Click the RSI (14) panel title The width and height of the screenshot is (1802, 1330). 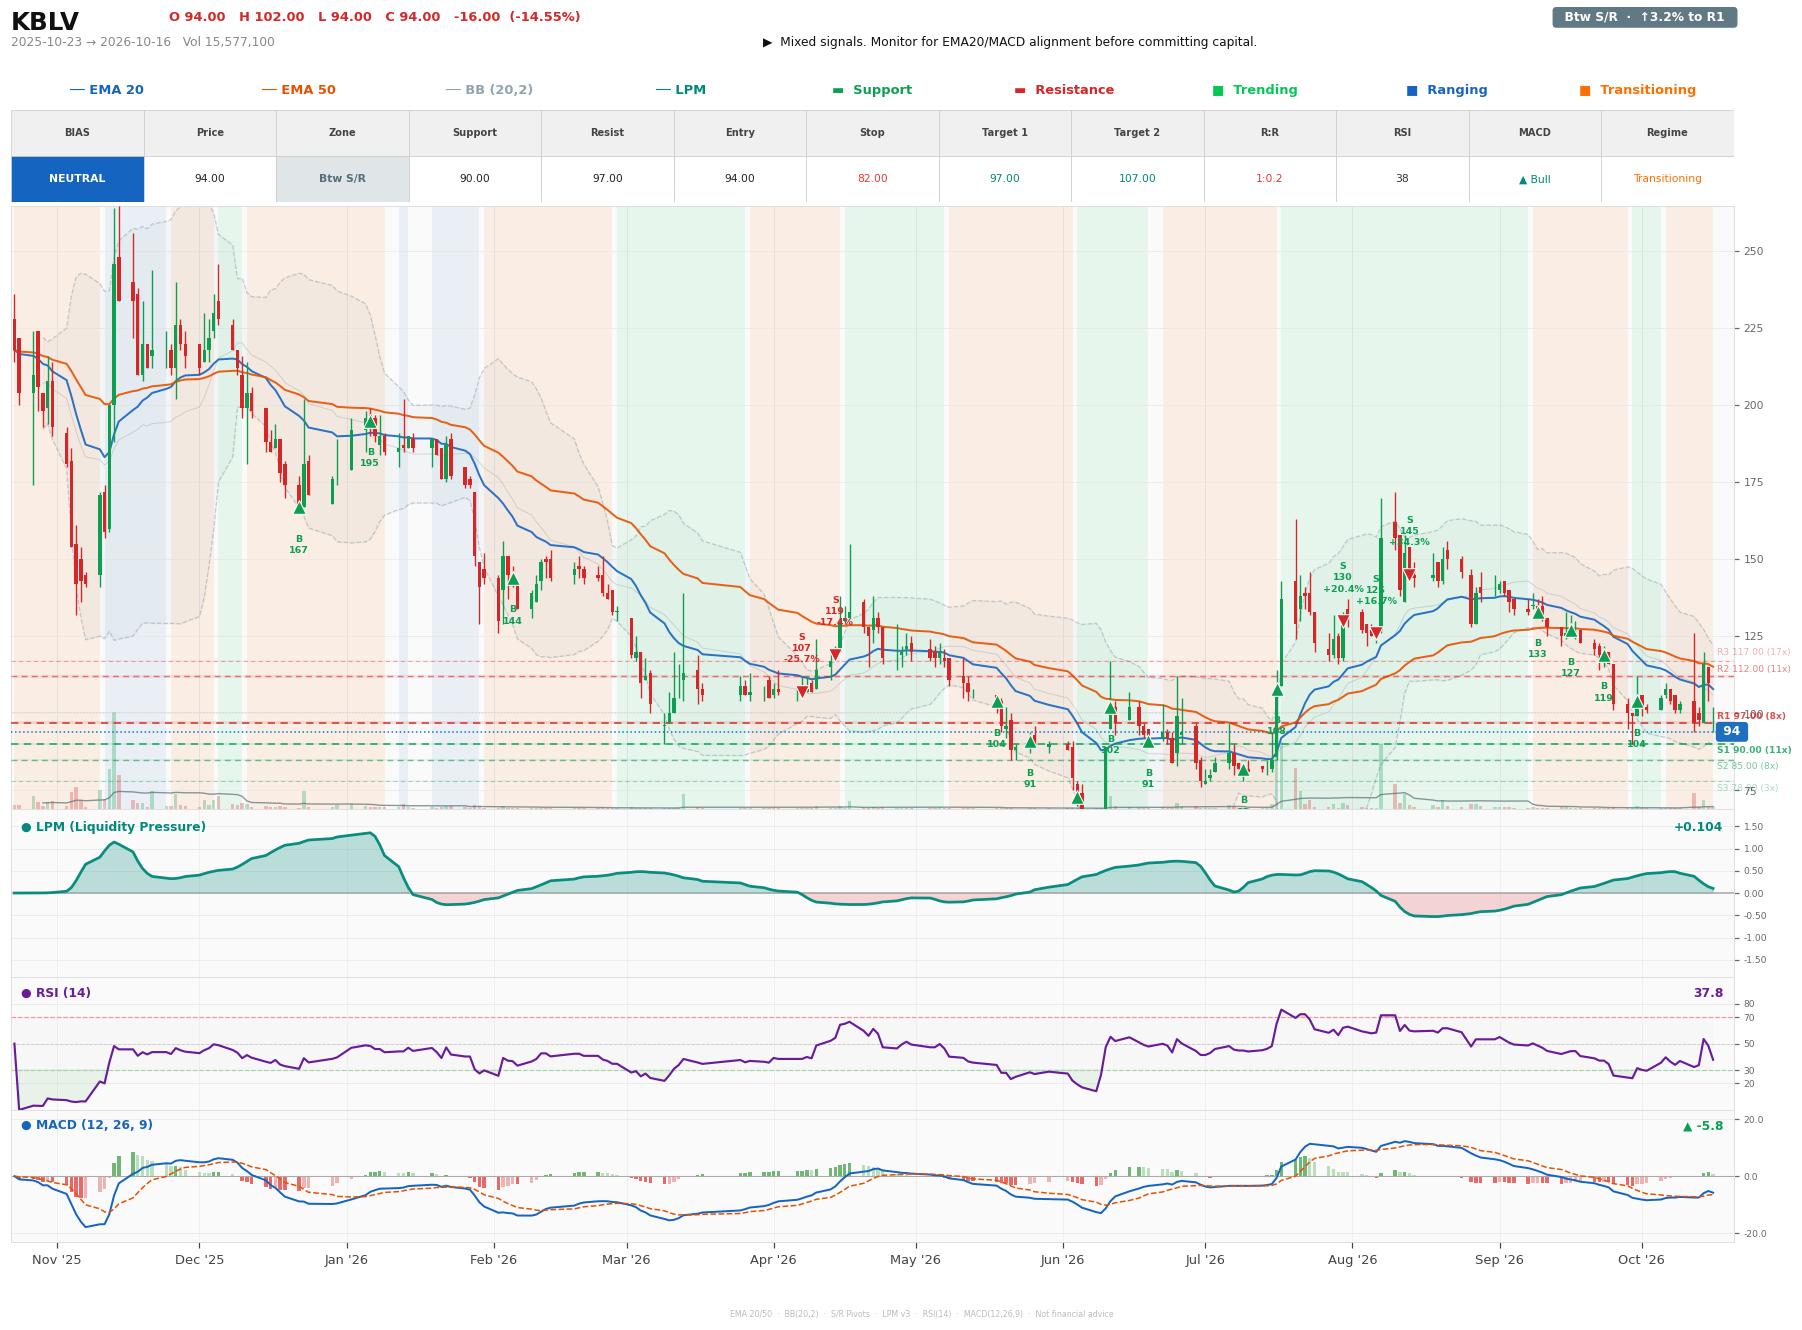pyautogui.click(x=56, y=993)
